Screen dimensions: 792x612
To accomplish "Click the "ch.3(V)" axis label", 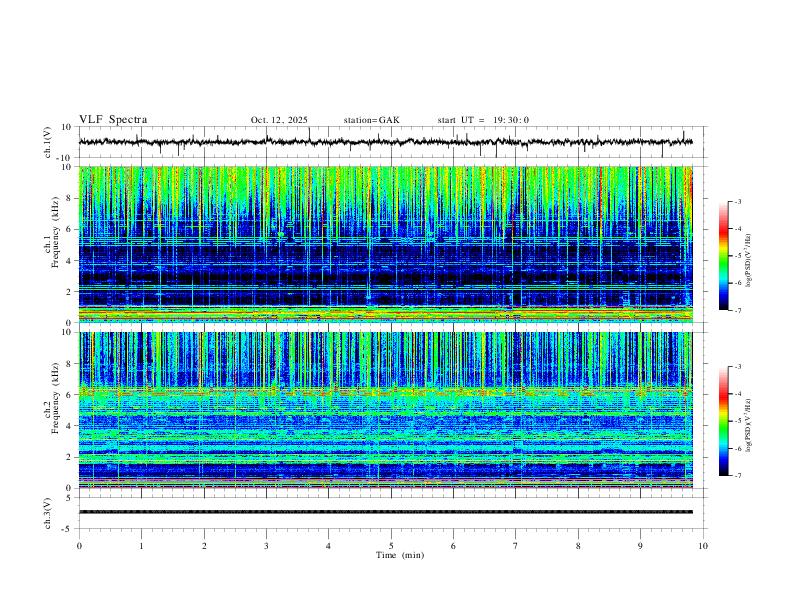I will click(x=48, y=513).
